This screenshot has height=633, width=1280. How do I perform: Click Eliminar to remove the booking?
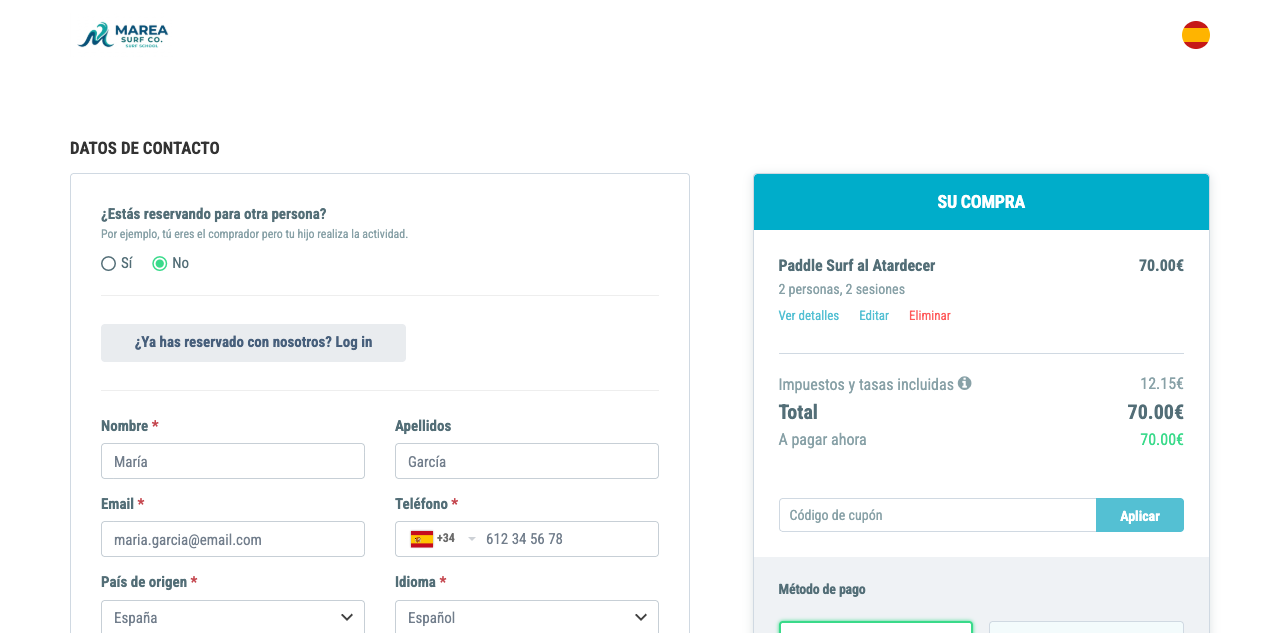(x=930, y=316)
